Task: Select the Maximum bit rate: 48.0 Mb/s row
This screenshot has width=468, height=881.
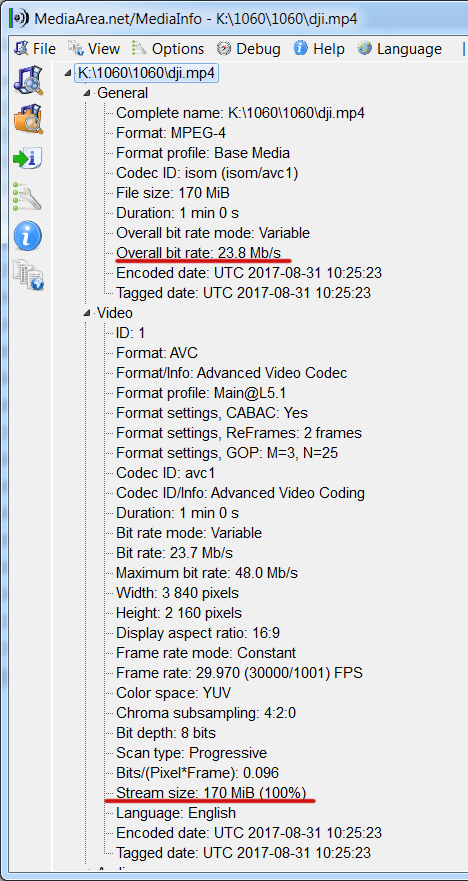Action: 207,573
